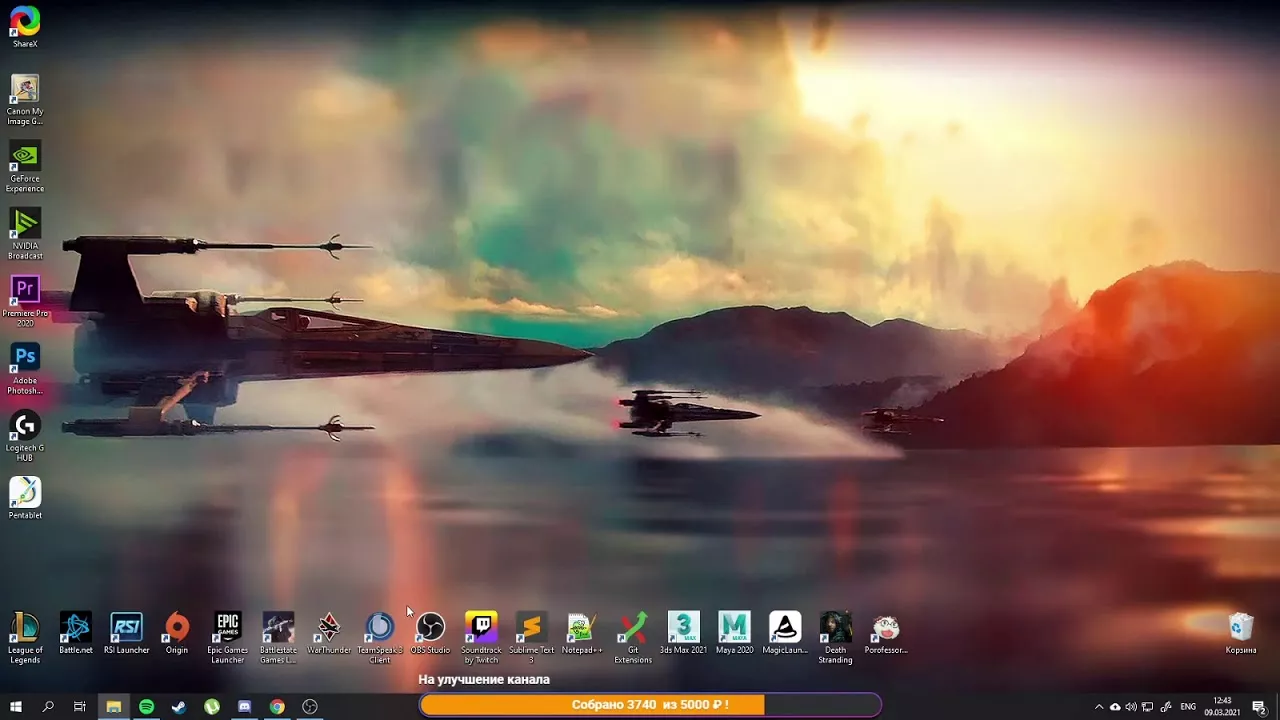Select the League of Legends icon

[25, 628]
